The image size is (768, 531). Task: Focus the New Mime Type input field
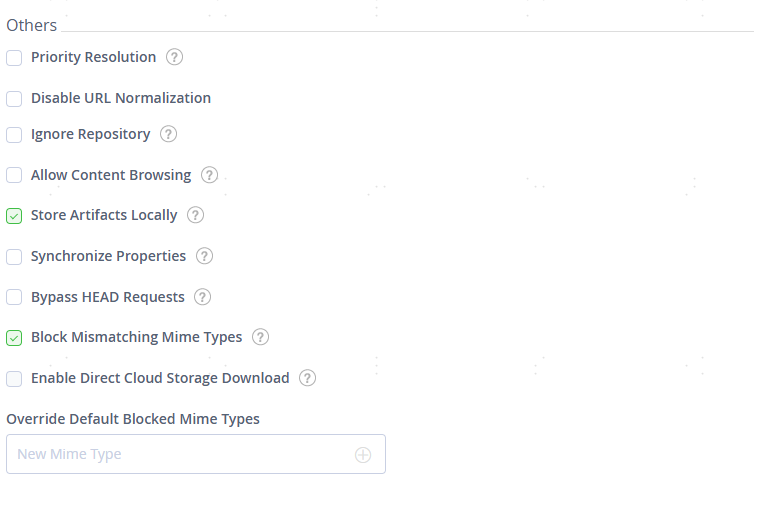180,454
